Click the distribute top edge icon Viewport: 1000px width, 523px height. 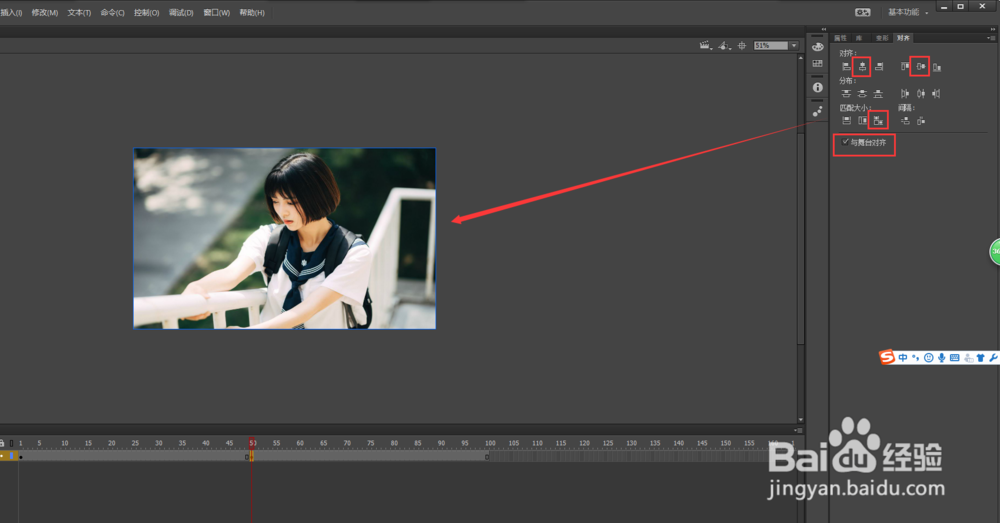[846, 94]
